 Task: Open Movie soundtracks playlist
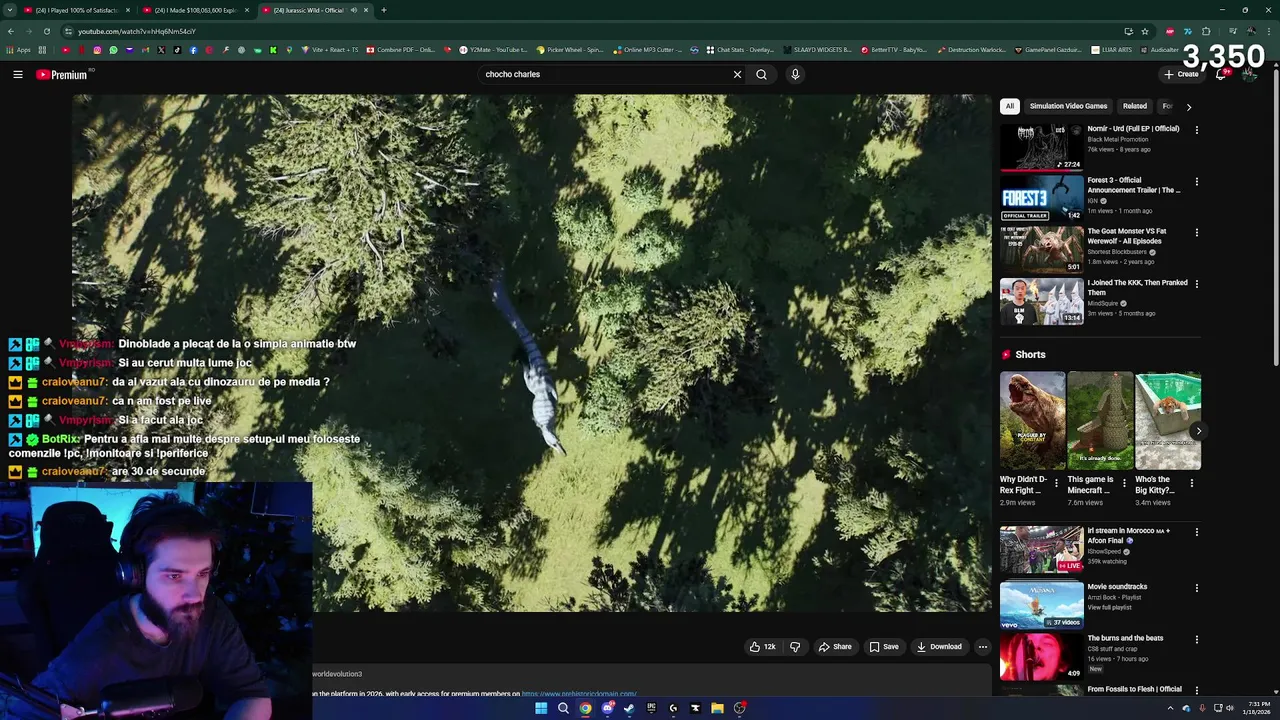(1041, 605)
